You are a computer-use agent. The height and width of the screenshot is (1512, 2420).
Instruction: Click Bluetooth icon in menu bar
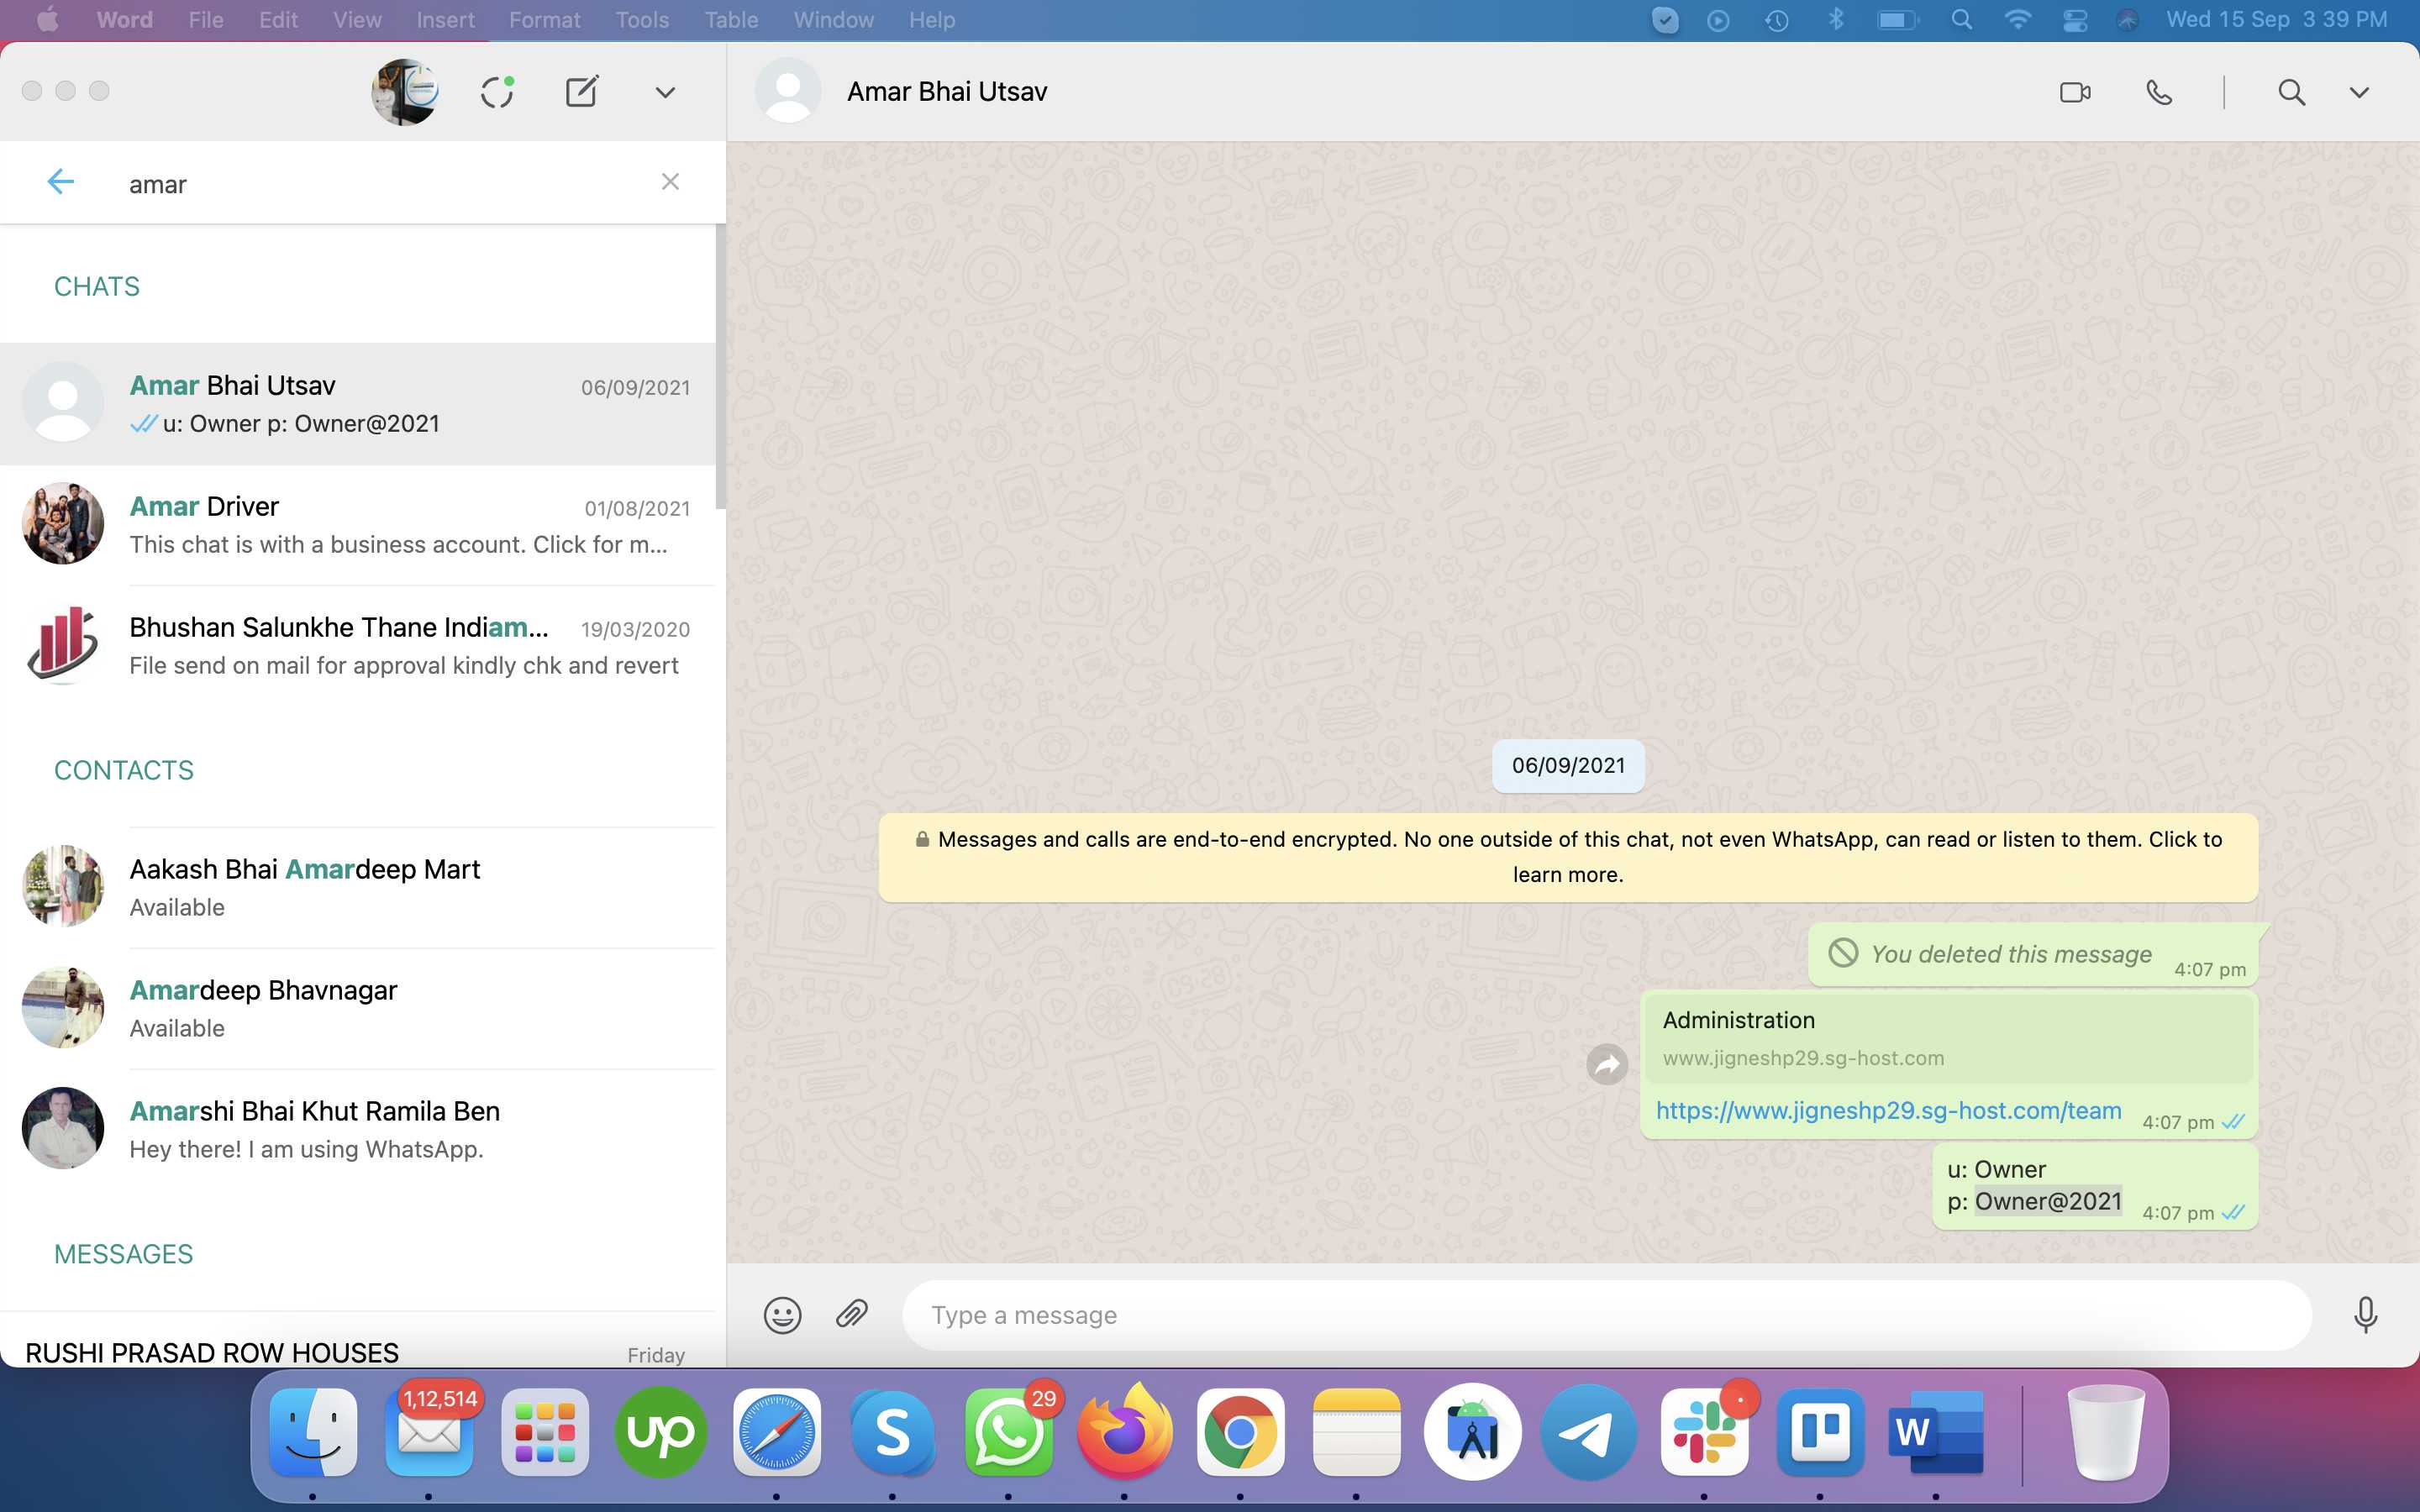pos(1835,20)
